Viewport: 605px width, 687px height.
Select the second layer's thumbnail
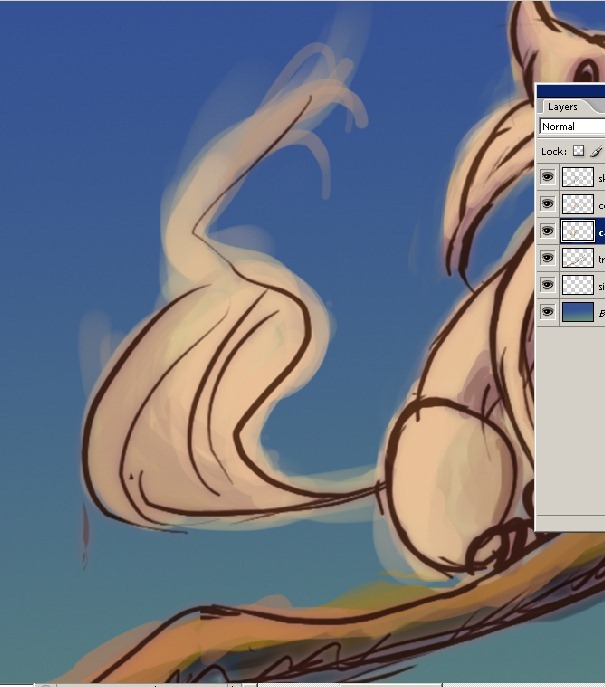(577, 204)
